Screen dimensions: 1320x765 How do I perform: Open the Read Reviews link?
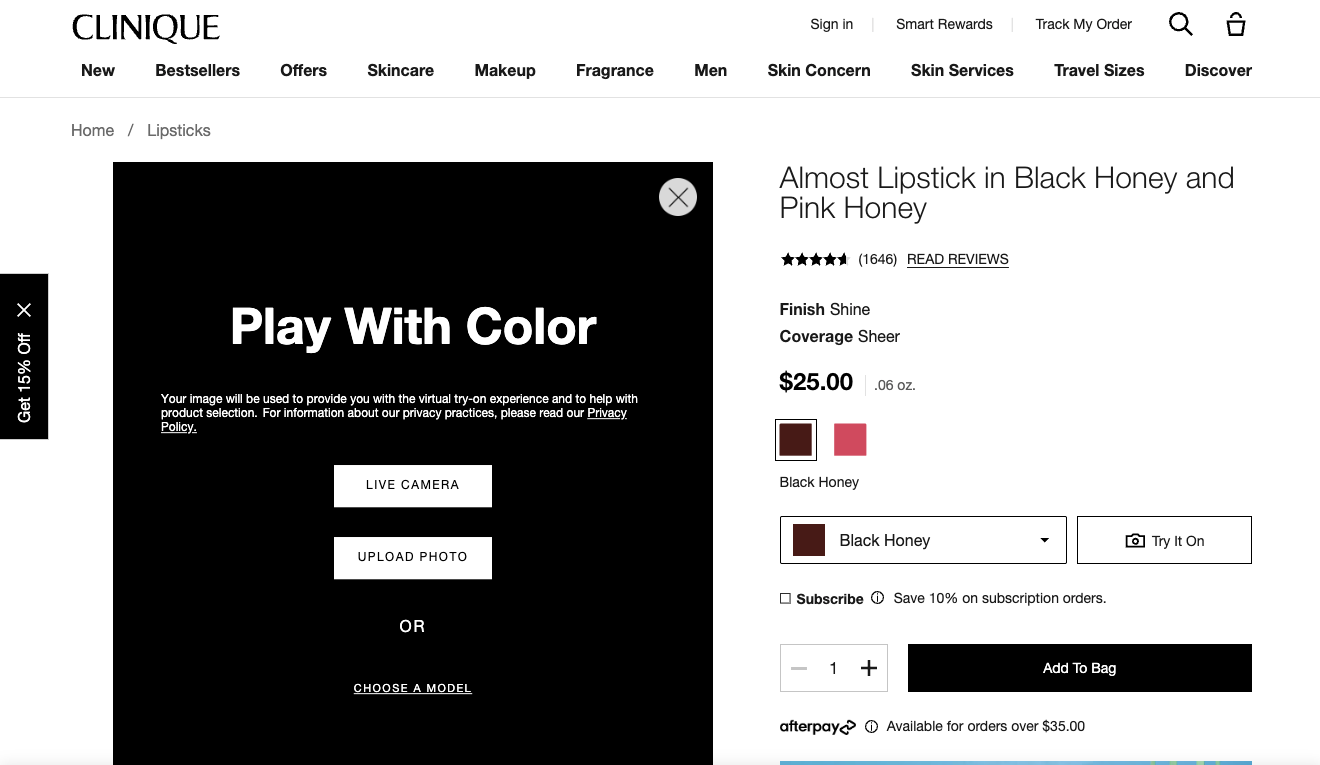[958, 259]
